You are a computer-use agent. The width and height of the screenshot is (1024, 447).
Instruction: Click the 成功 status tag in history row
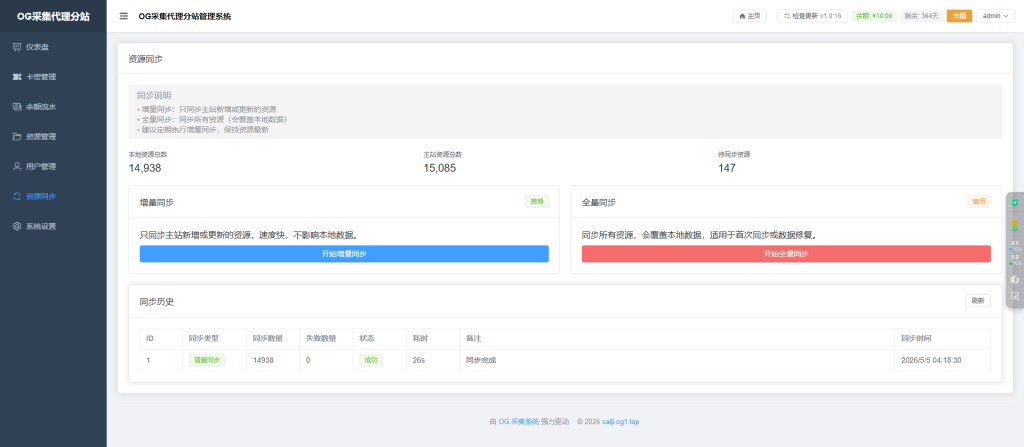tap(371, 360)
